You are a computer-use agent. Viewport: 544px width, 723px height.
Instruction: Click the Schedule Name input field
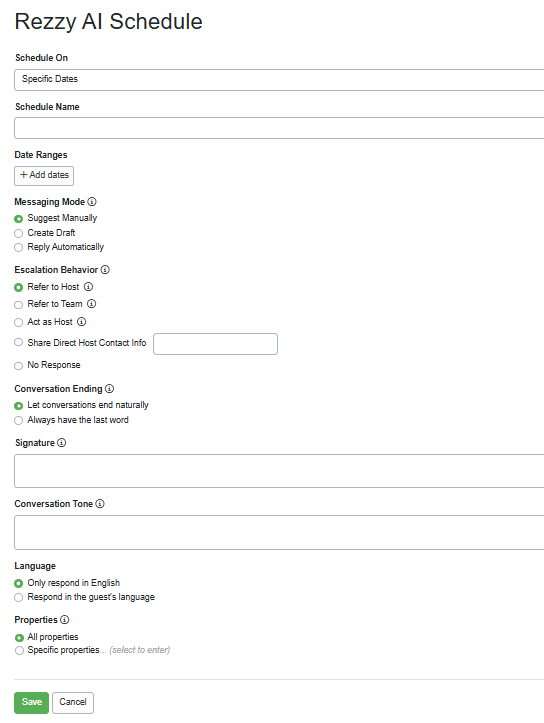(279, 128)
